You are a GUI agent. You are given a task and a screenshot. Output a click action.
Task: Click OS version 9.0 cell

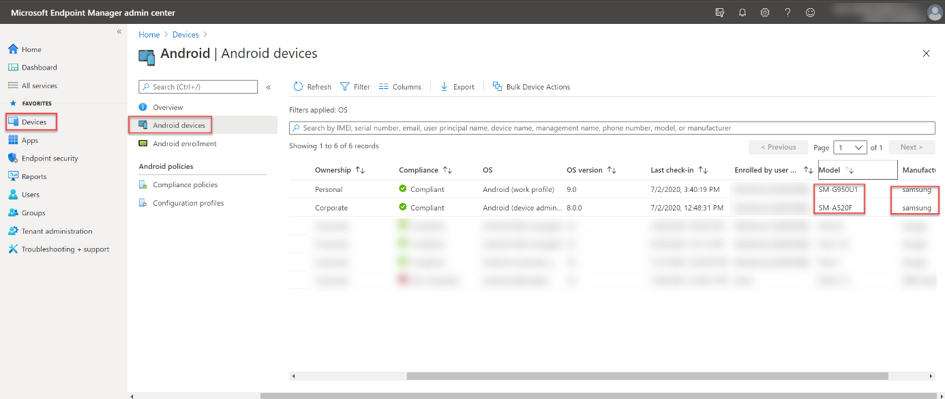pyautogui.click(x=572, y=189)
